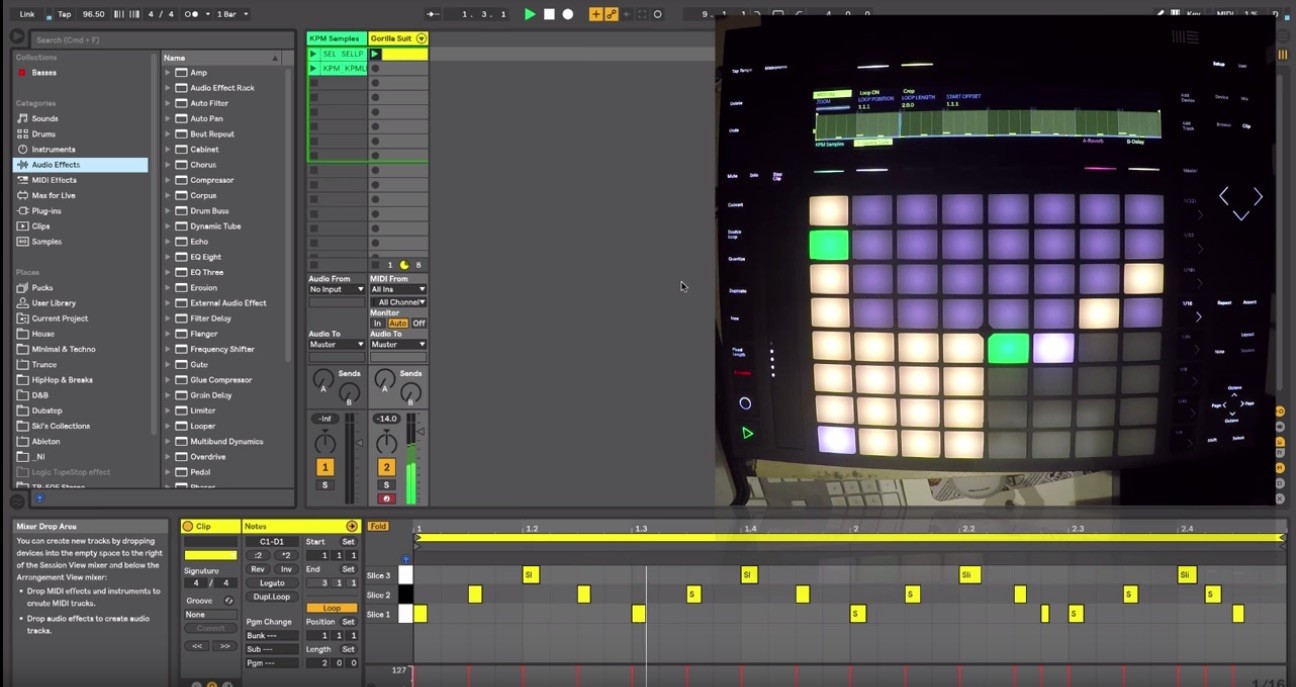Toggle the Fold button in note editor

pos(378,526)
